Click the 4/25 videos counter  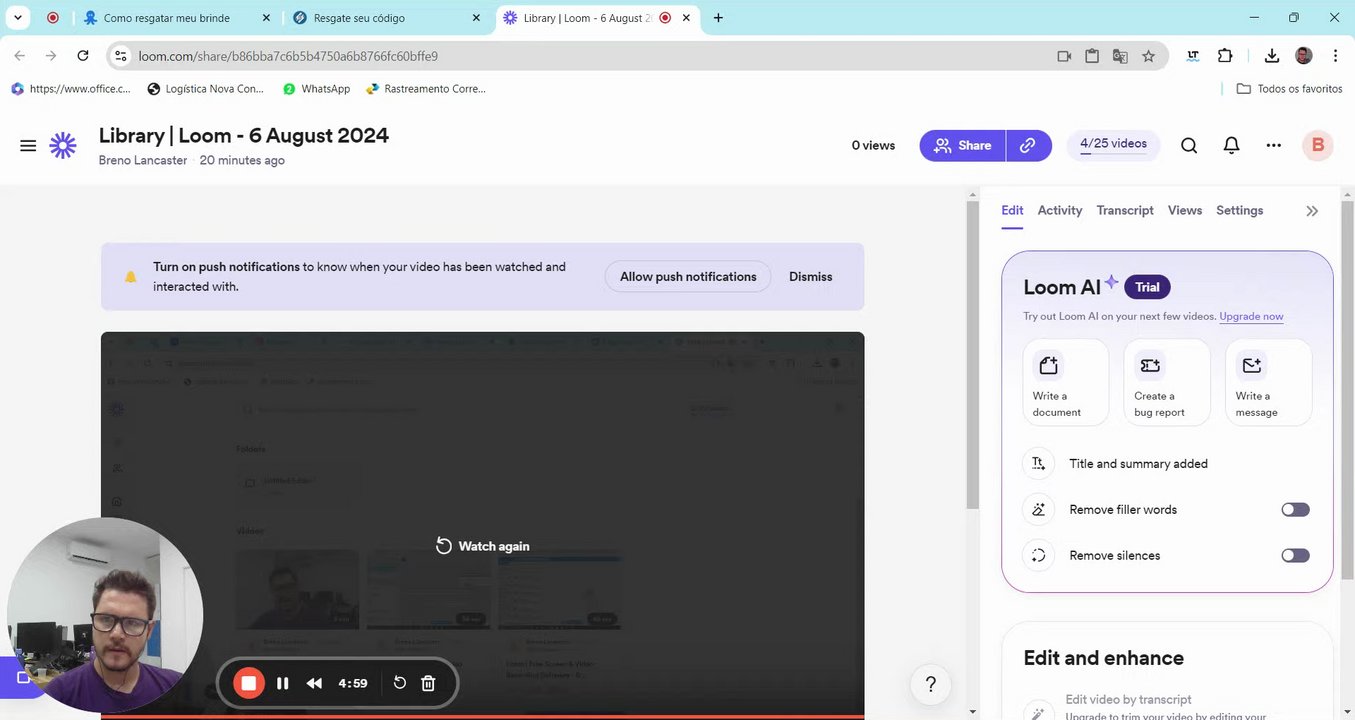[1113, 144]
